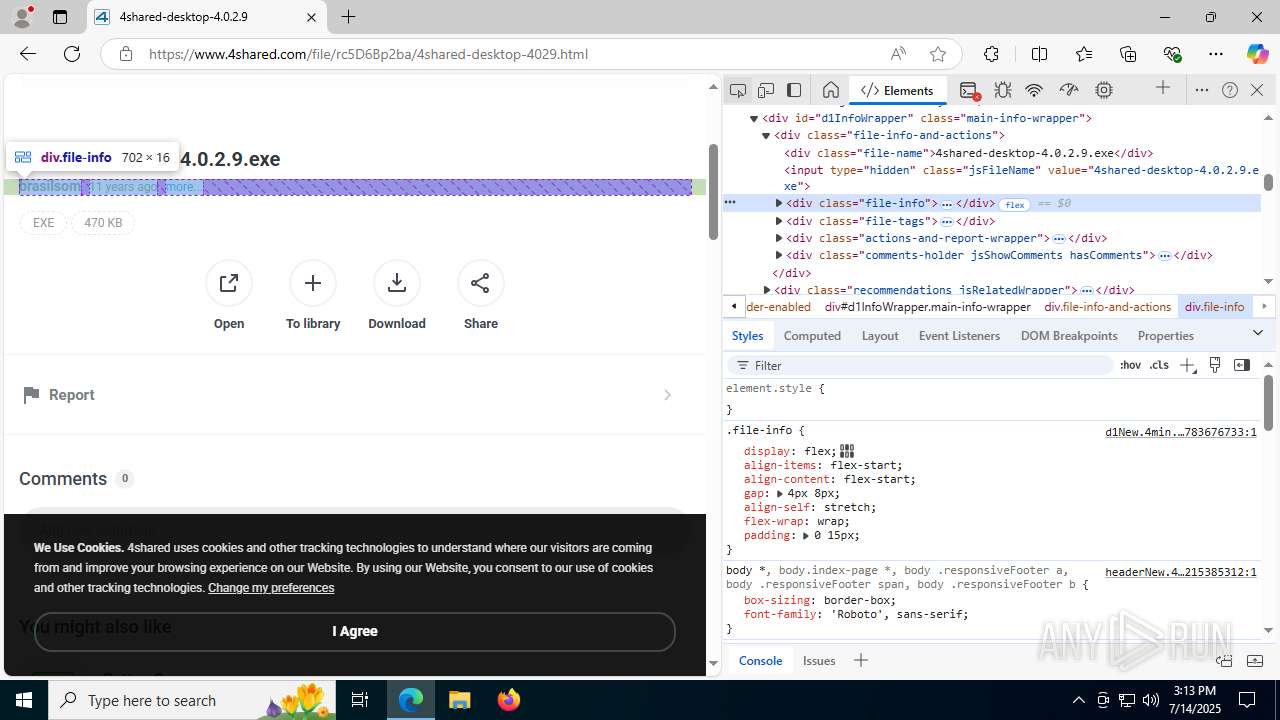Switch to the Layout tab
This screenshot has width=1280, height=720.
coord(880,336)
